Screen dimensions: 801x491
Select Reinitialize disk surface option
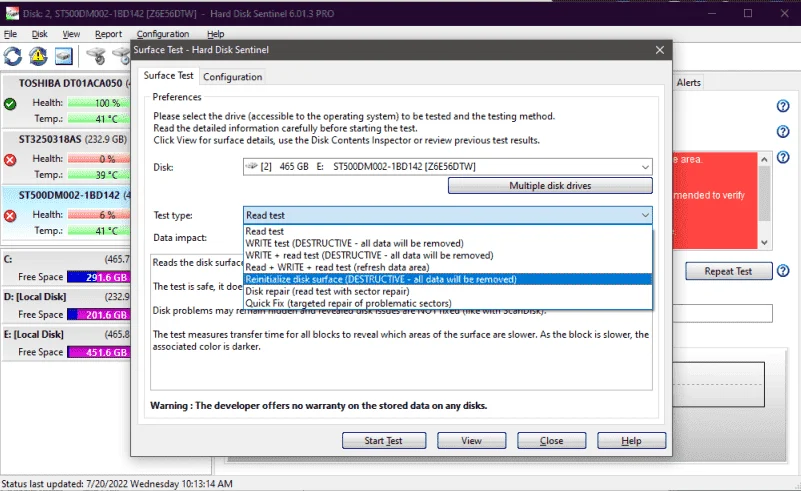click(x=447, y=279)
